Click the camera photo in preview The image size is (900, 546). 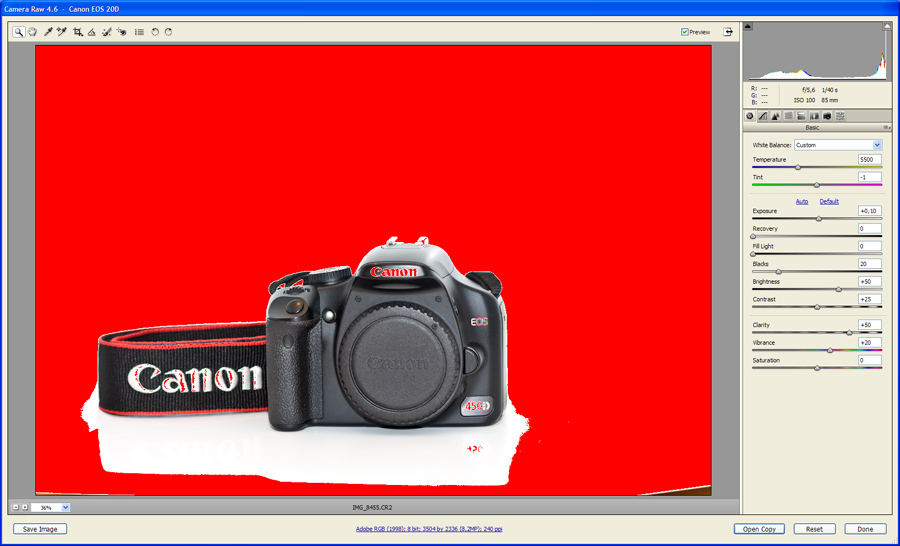click(373, 270)
